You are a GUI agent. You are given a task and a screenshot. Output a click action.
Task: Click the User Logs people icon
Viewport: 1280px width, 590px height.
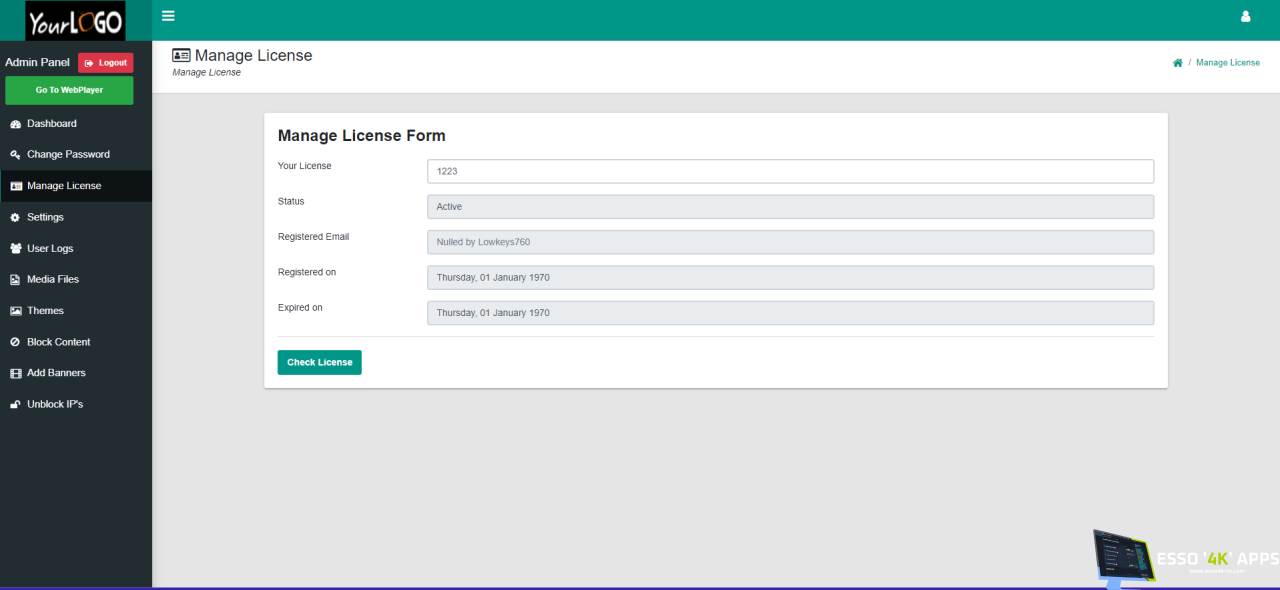[15, 249]
